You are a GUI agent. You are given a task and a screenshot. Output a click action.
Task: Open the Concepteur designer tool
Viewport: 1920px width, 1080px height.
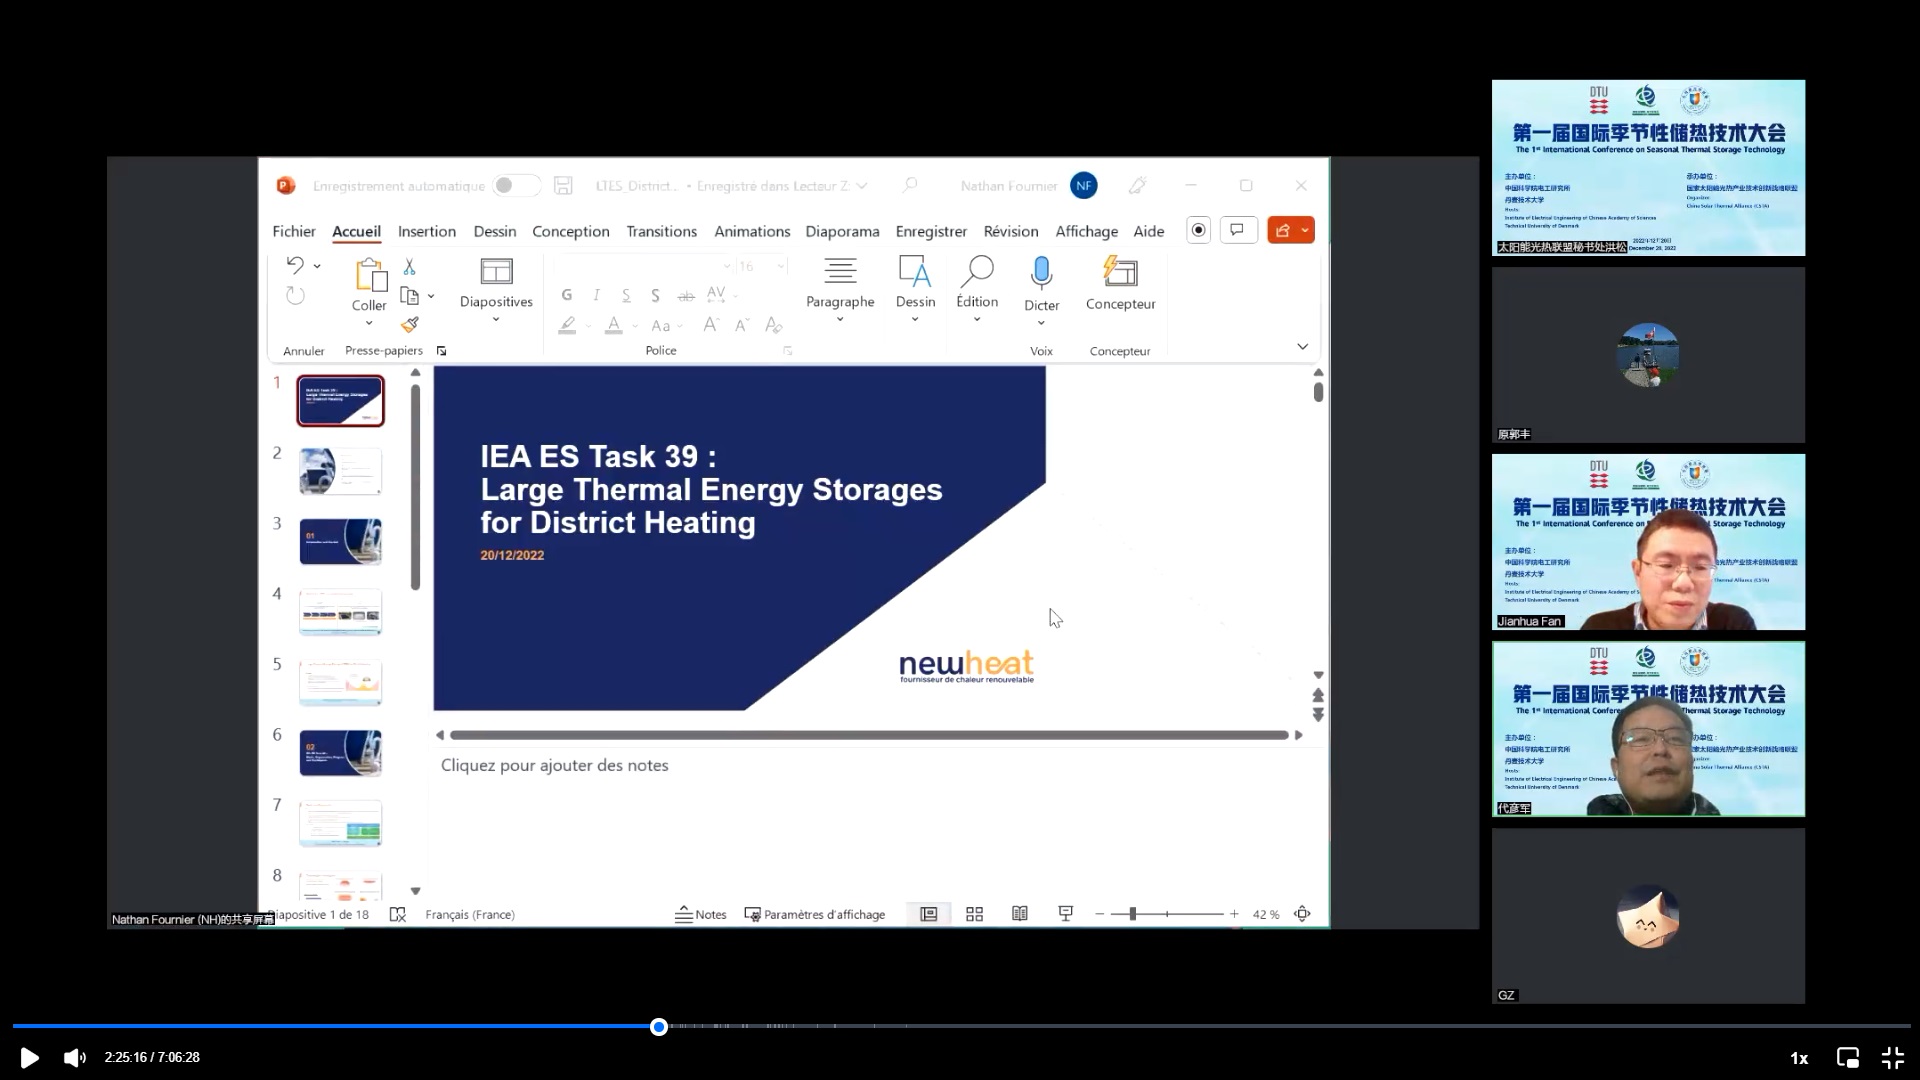tap(1120, 283)
